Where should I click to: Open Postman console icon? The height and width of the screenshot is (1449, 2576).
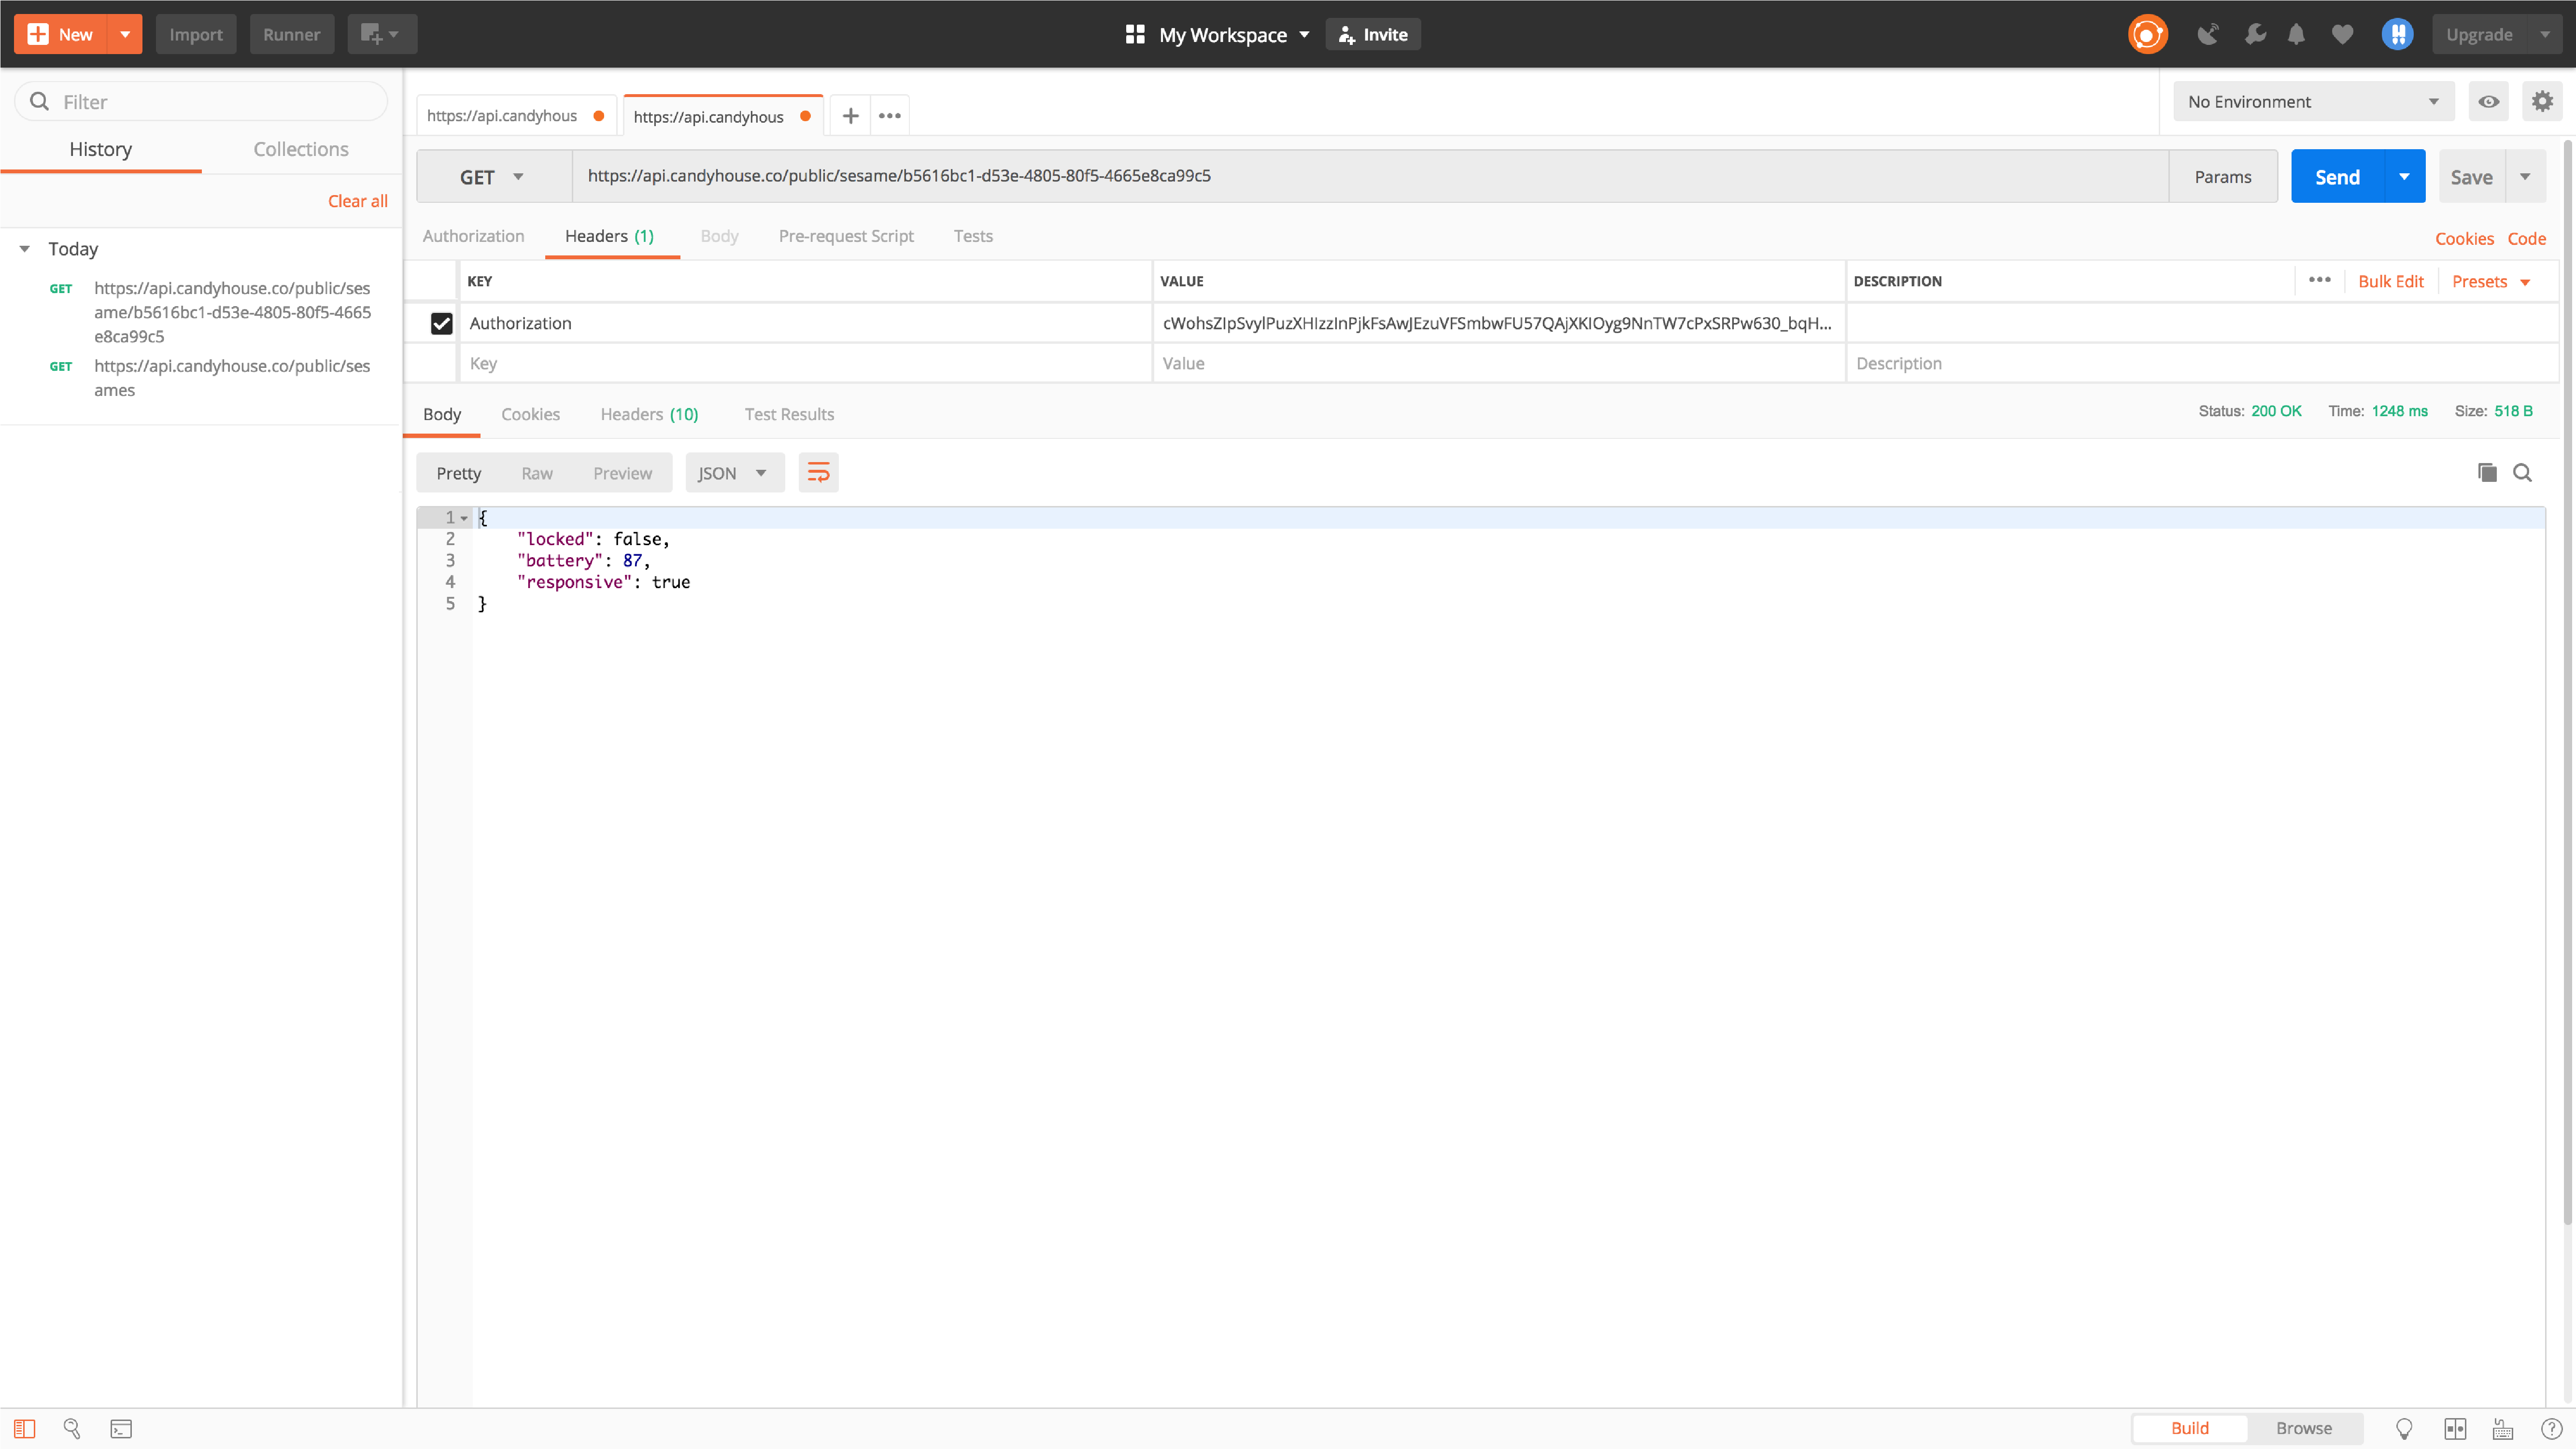[121, 1428]
